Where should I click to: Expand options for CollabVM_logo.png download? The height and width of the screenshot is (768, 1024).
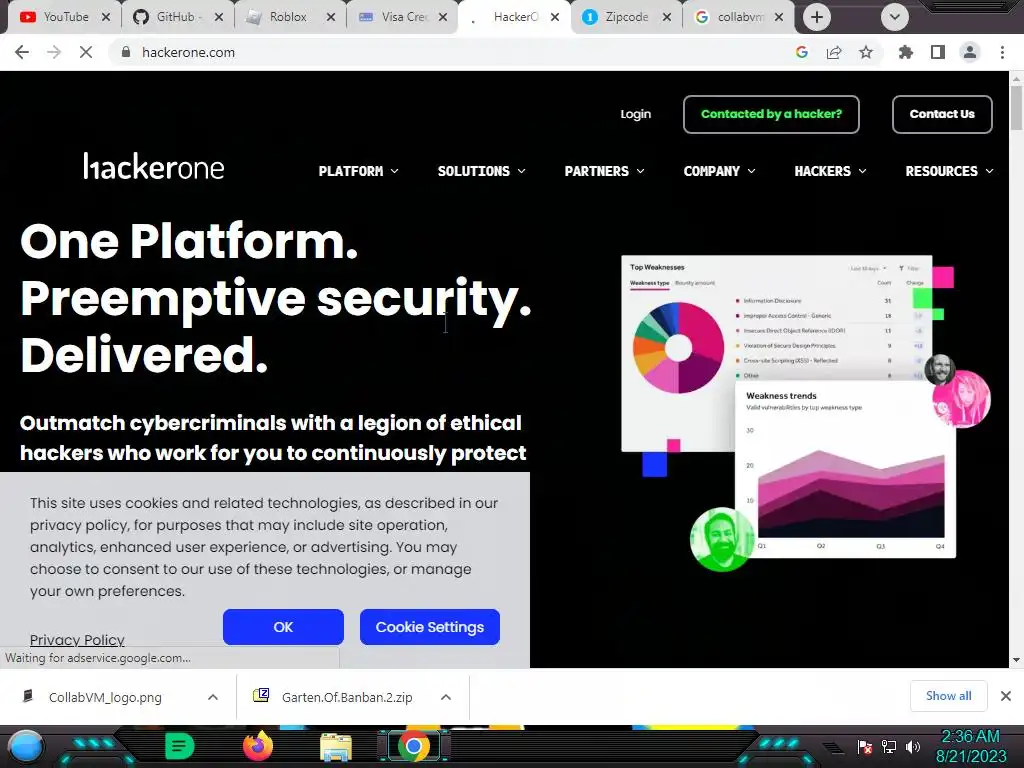(213, 697)
